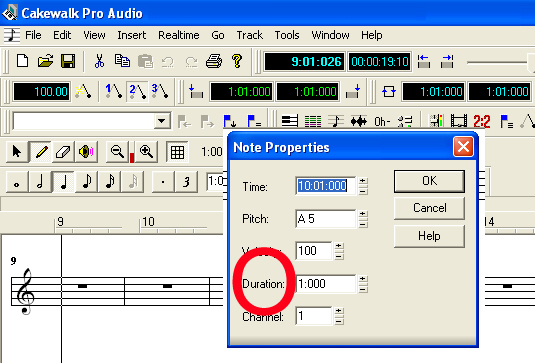Zoom out with magnifier minus icon

click(x=117, y=151)
